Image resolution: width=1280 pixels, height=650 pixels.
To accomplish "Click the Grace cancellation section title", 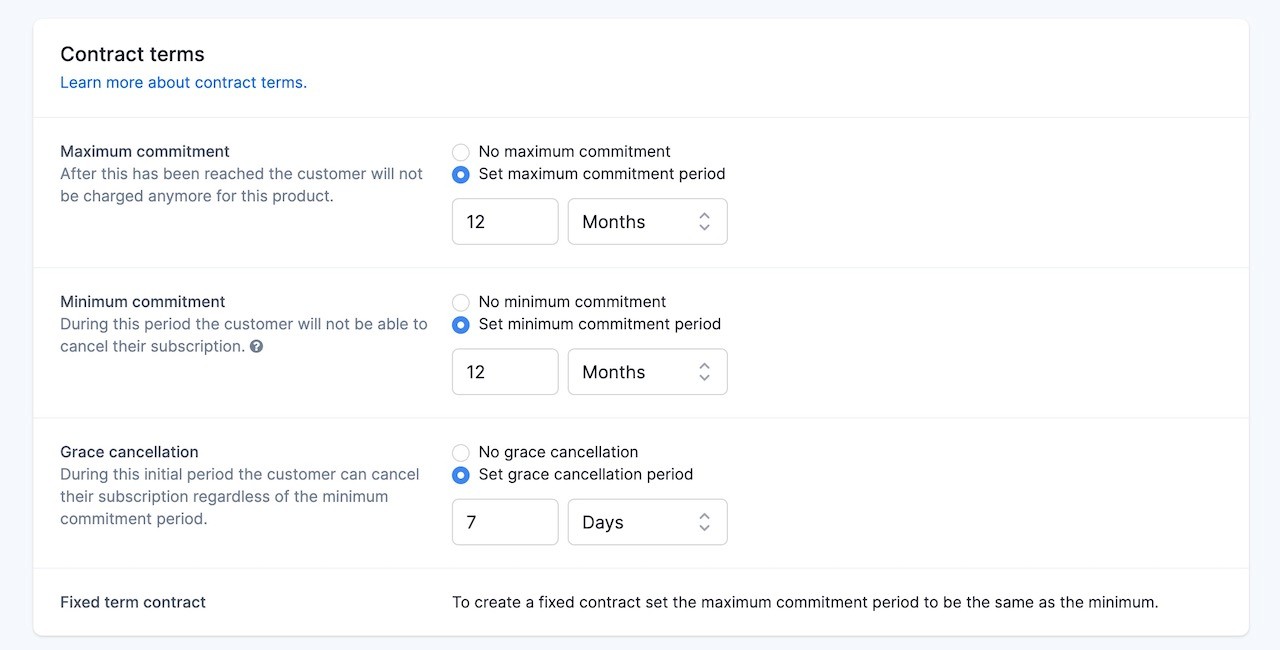I will tap(129, 452).
